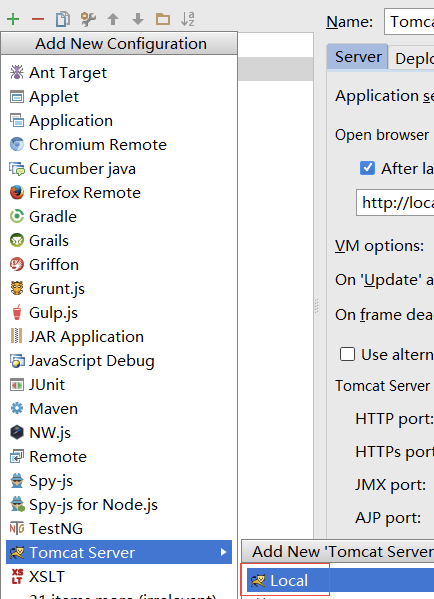
Task: Select the Ant Target bug icon
Action: click(x=17, y=72)
